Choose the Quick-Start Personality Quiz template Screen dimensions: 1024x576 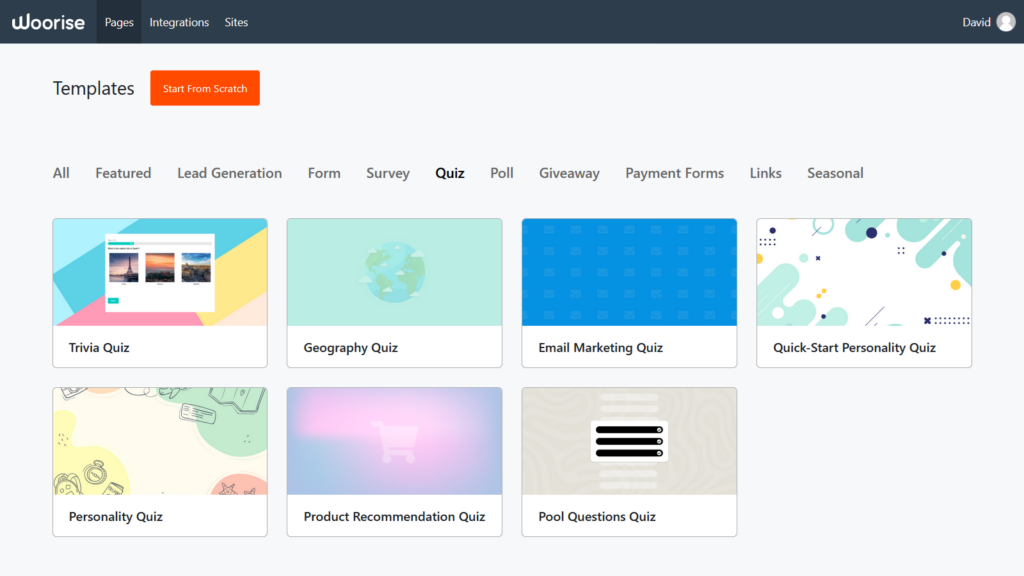(863, 292)
